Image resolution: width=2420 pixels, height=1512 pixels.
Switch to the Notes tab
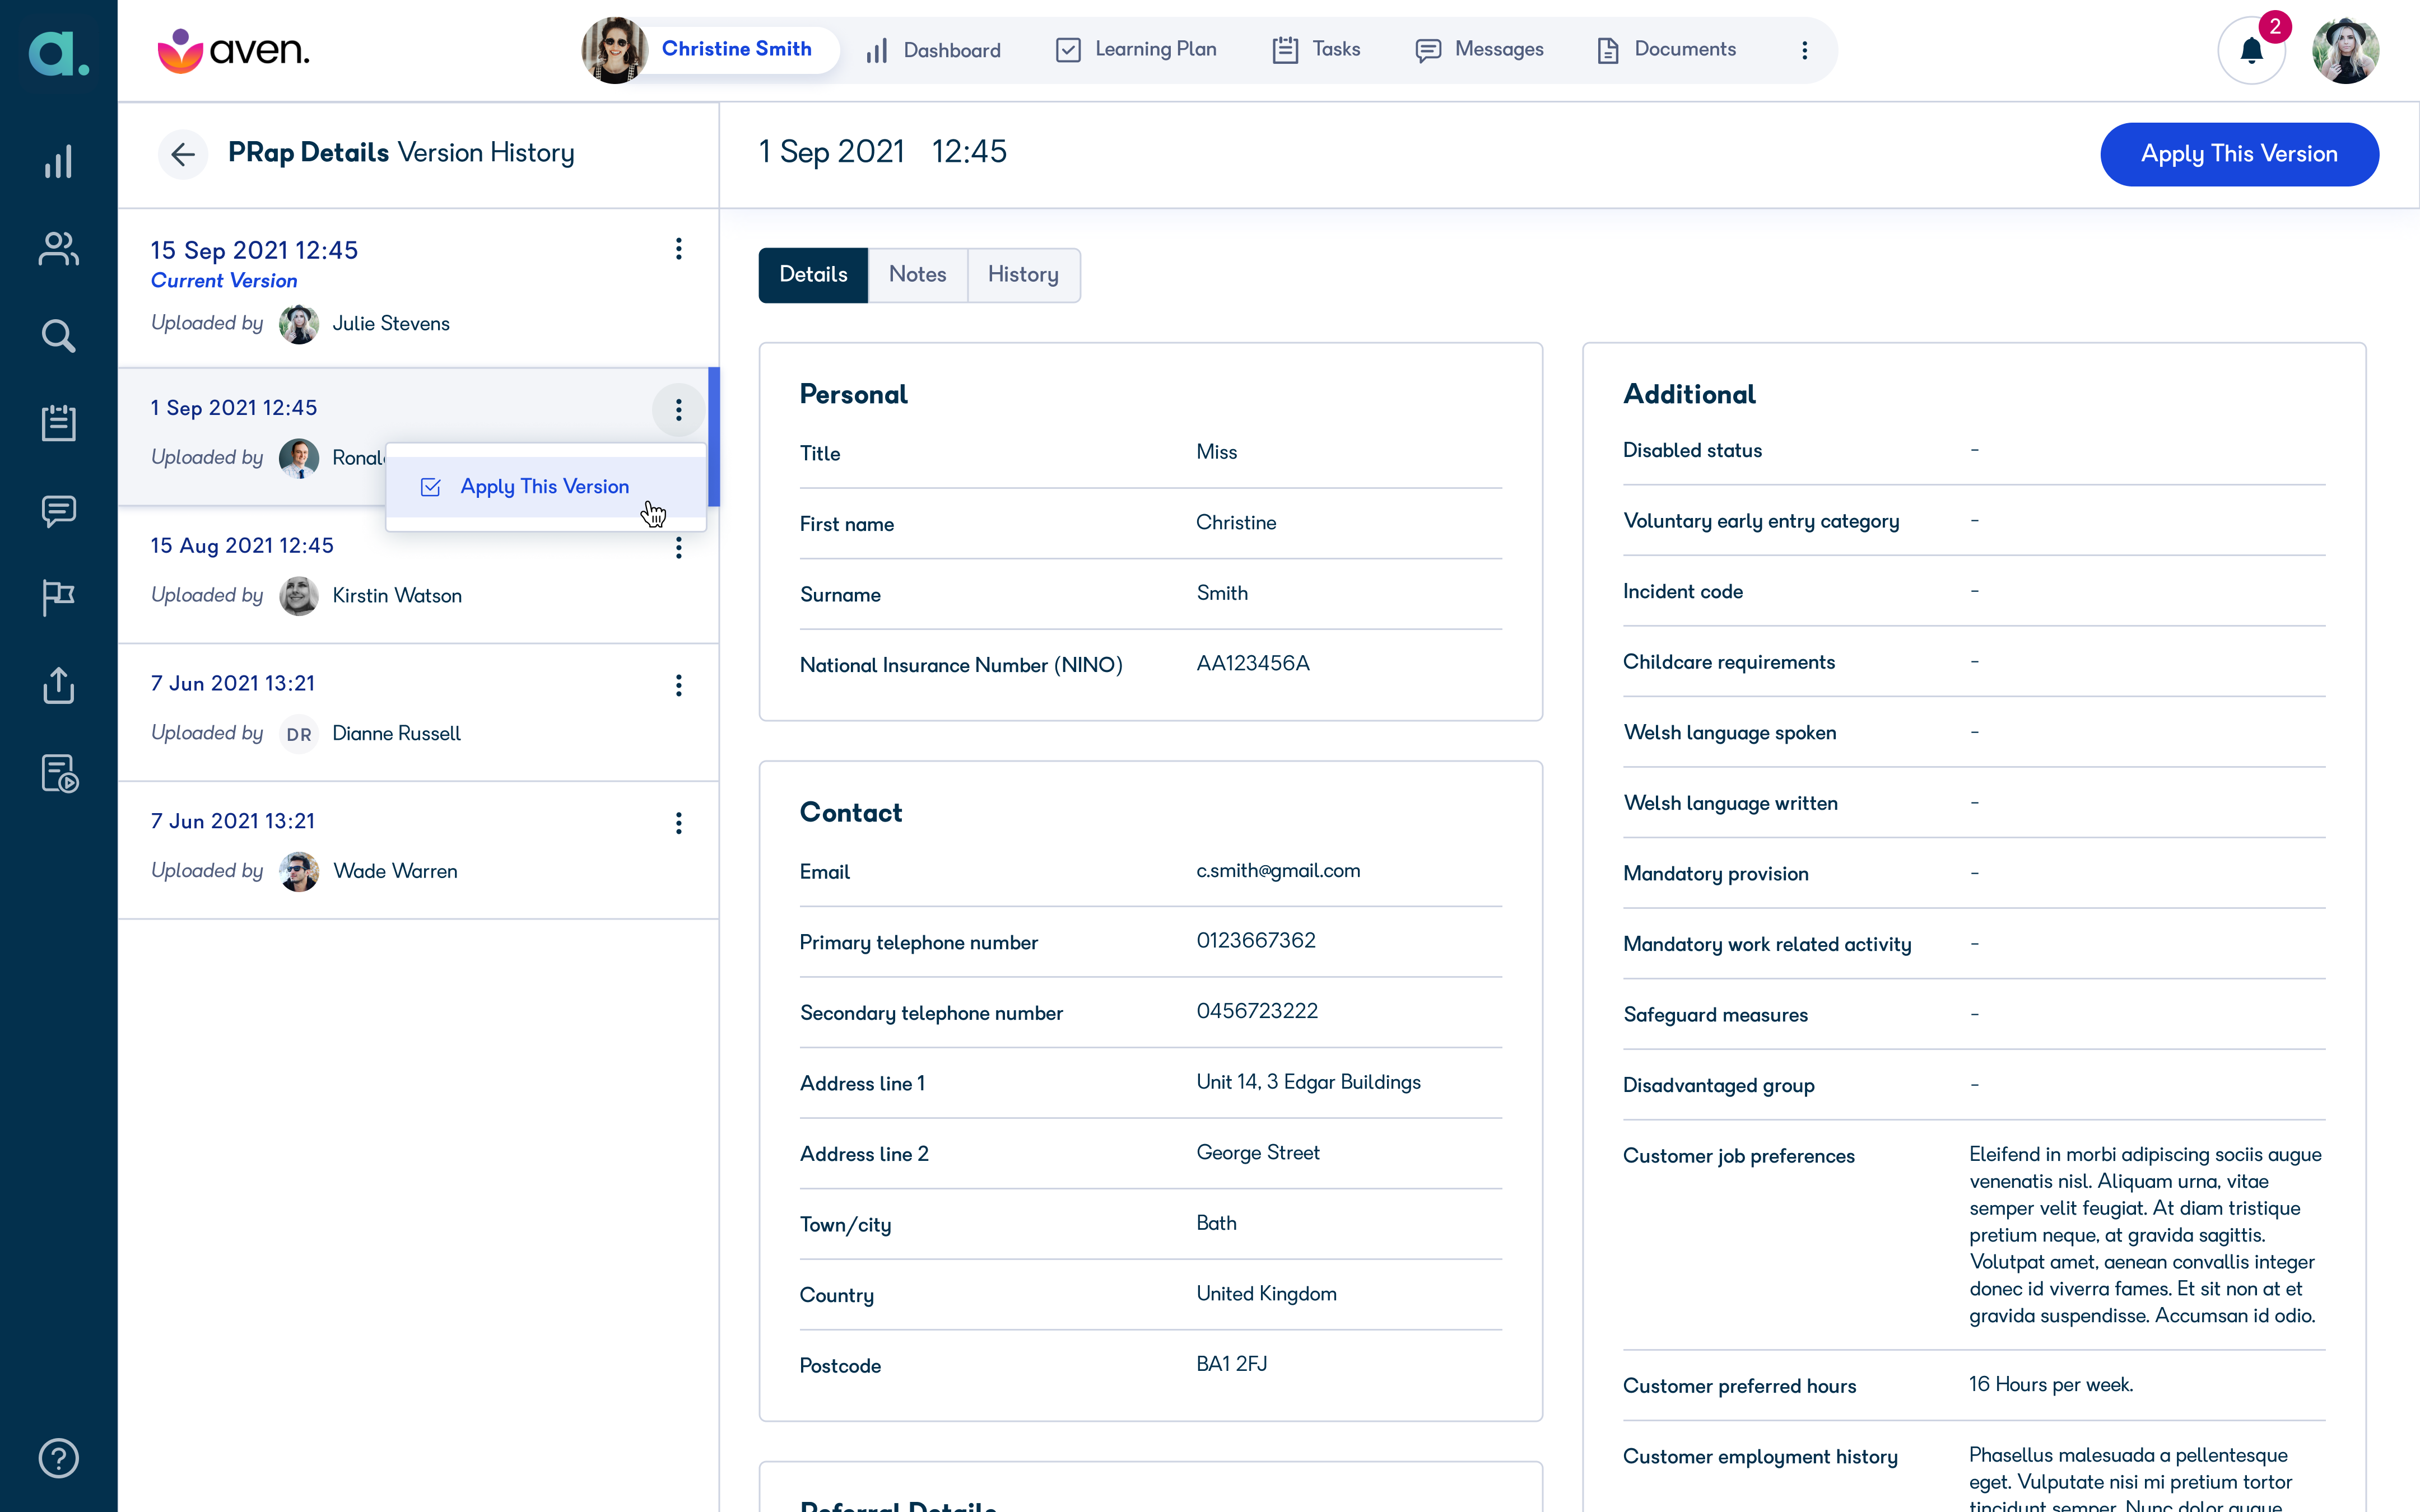tap(917, 274)
